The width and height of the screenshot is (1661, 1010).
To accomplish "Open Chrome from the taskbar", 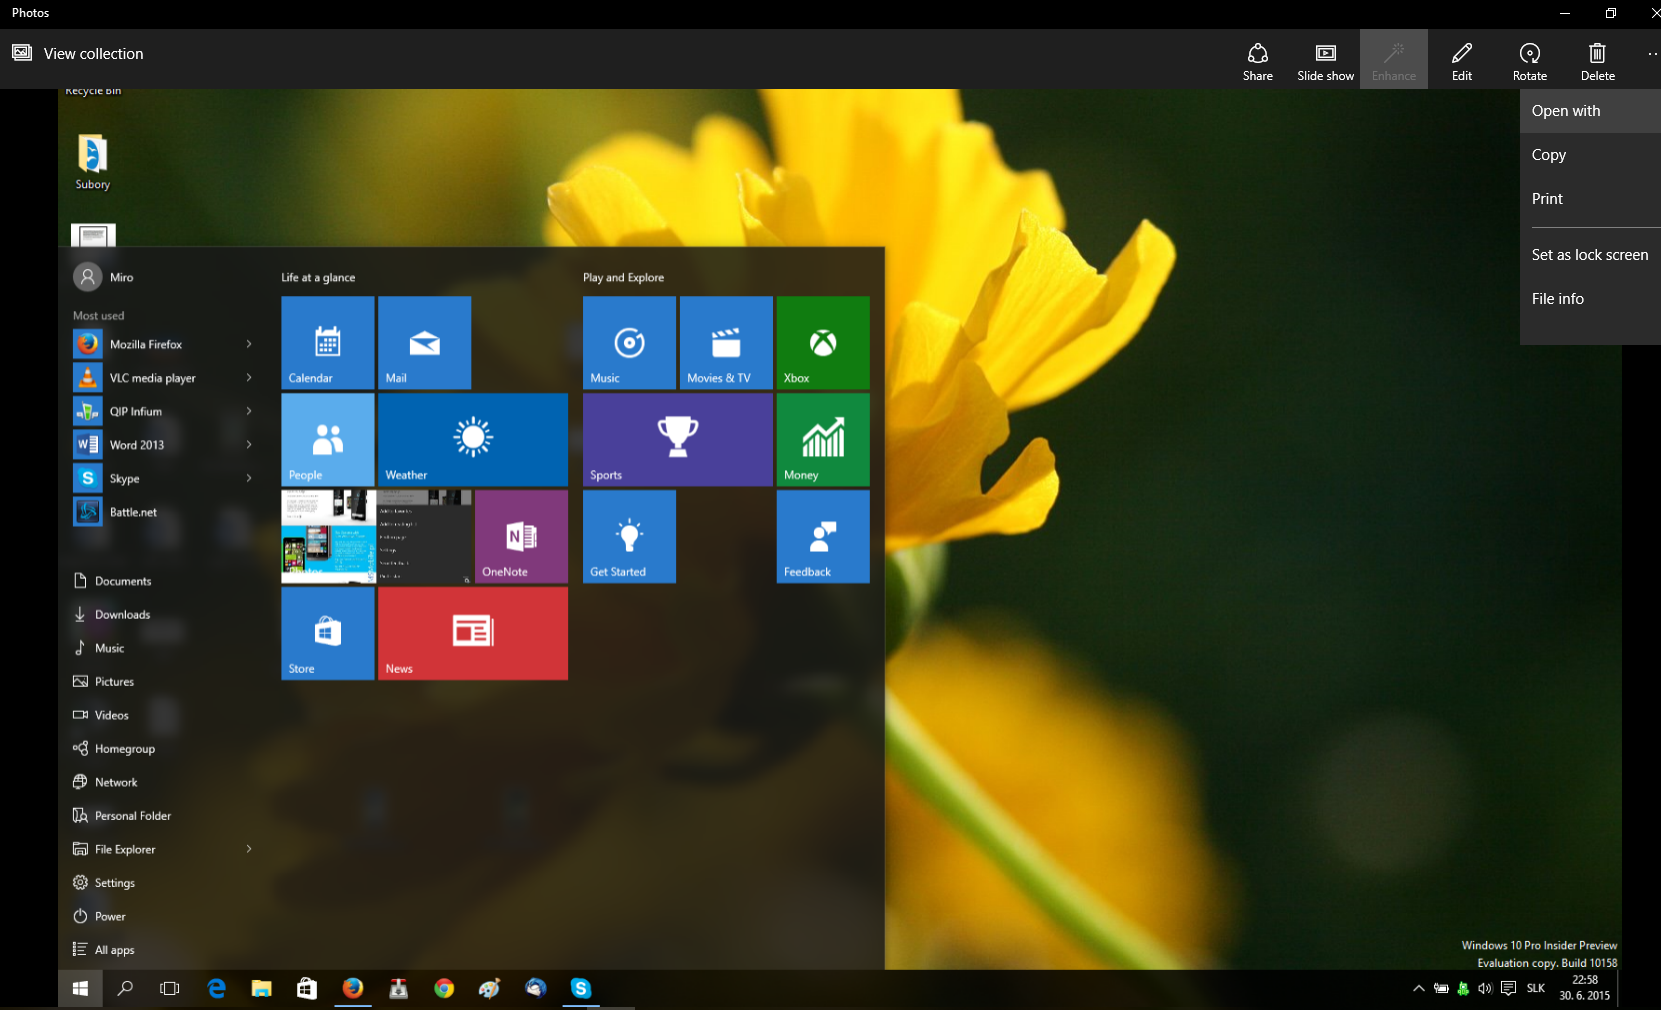I will (x=444, y=988).
